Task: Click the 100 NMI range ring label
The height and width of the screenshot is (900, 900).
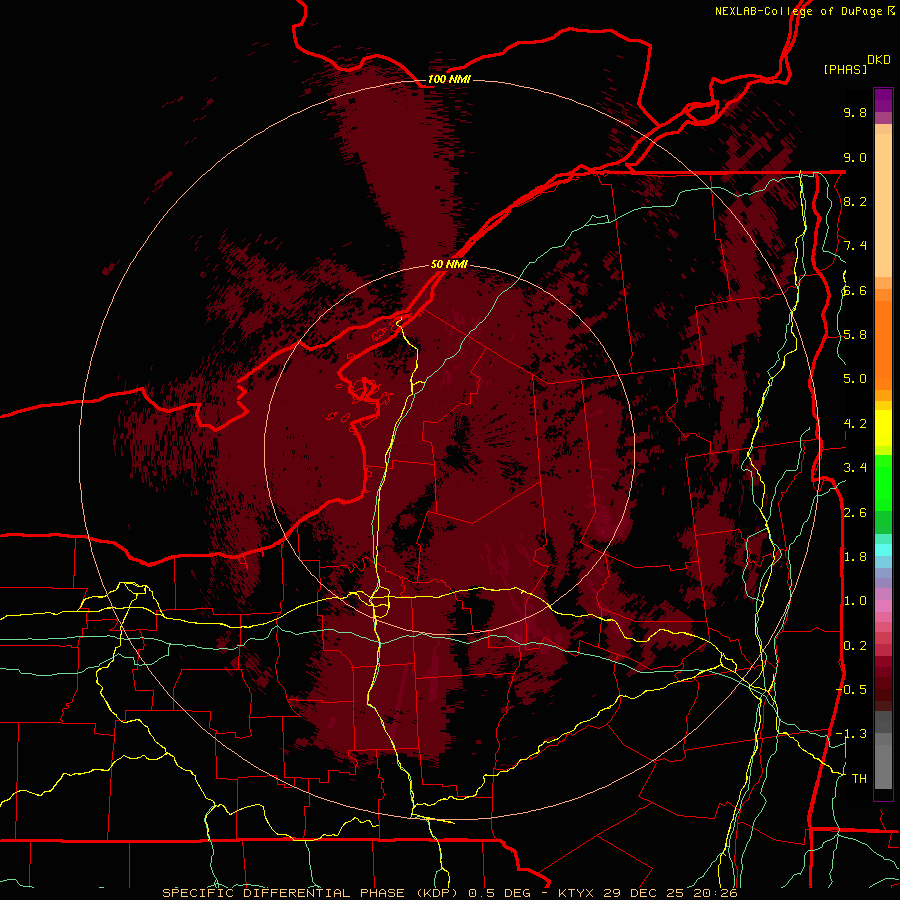Action: [x=449, y=79]
